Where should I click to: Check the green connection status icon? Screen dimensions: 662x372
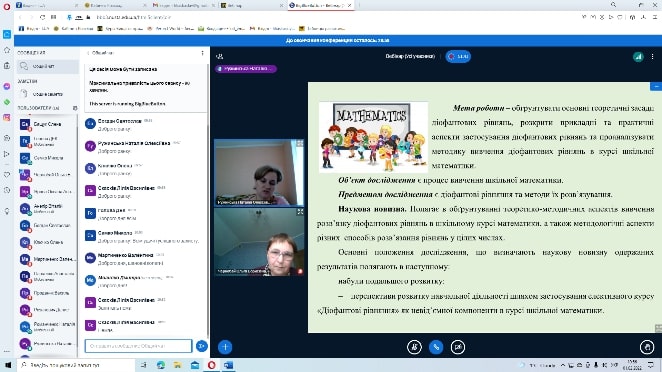tap(638, 57)
